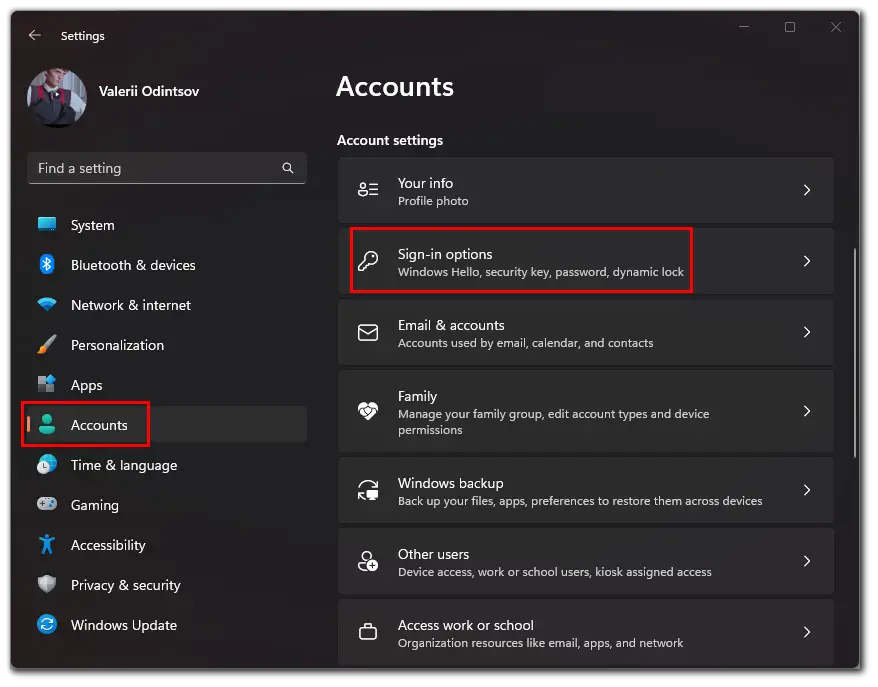Click the Email & accounts envelope icon
Image resolution: width=878 pixels, height=687 pixels.
pyautogui.click(x=368, y=332)
